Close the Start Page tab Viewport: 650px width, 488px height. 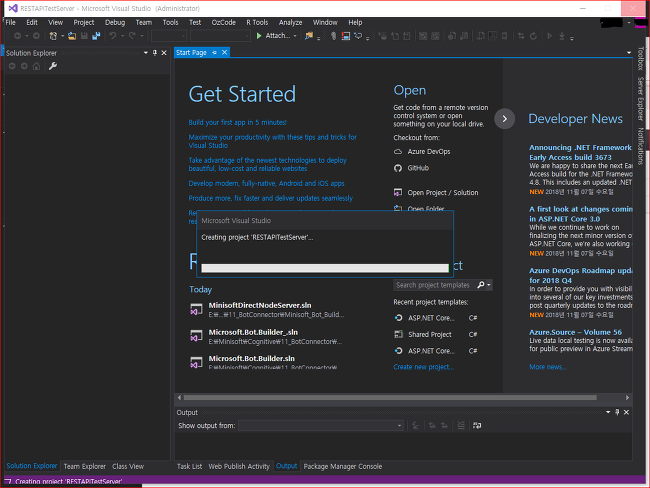click(224, 52)
